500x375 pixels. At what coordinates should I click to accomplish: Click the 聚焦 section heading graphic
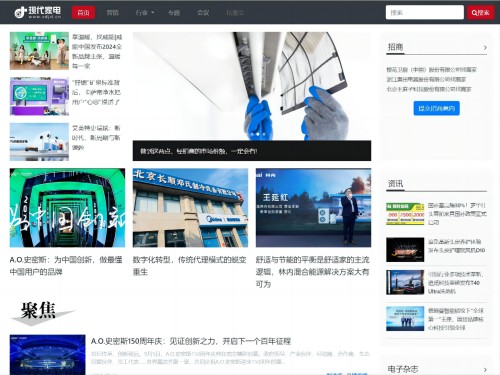[x=42, y=313]
